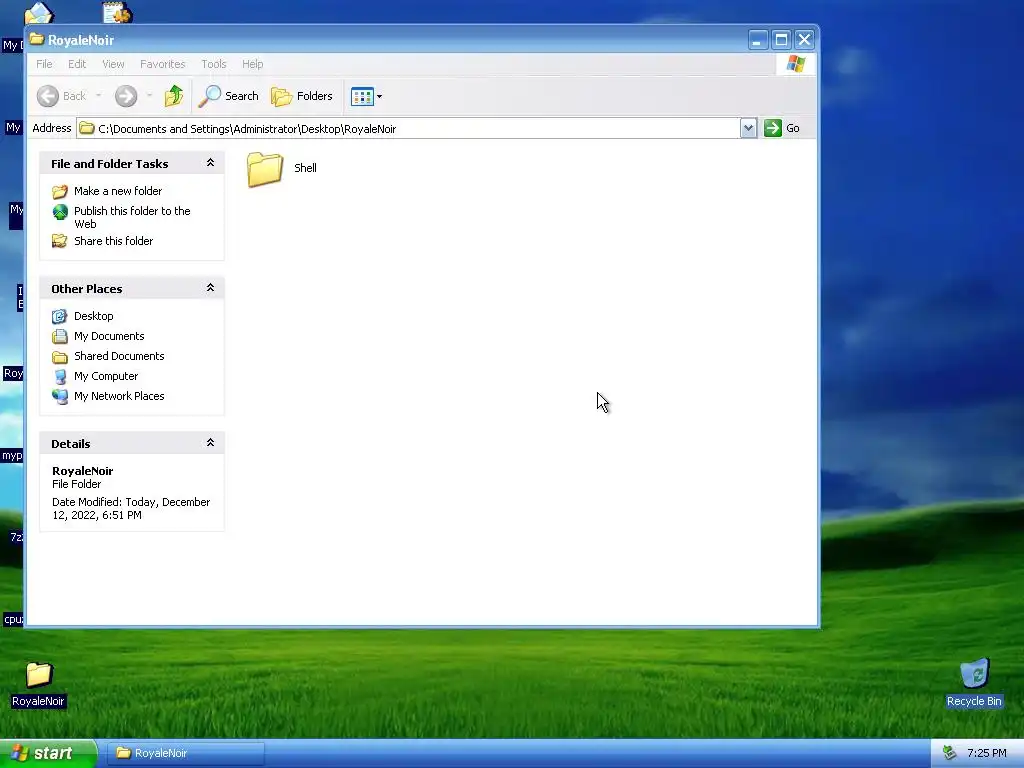Open the Favorites menu
Screen dimensions: 1024x768
pos(163,64)
